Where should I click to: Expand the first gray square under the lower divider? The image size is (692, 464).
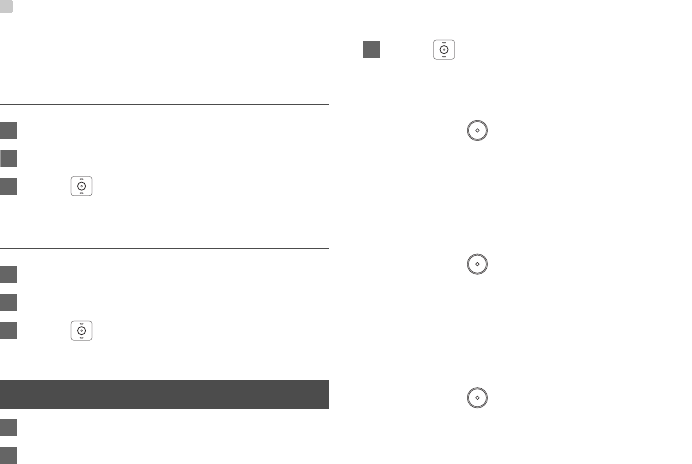click(8, 274)
